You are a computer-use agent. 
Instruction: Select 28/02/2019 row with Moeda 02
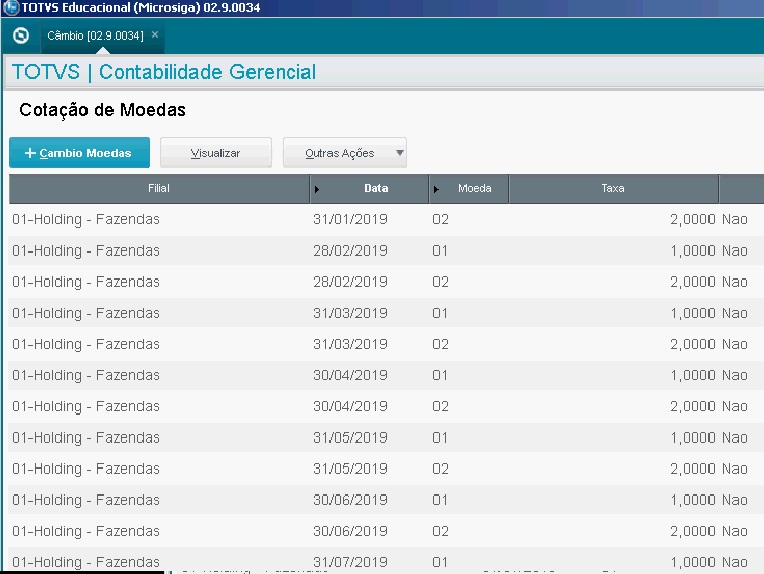386,282
